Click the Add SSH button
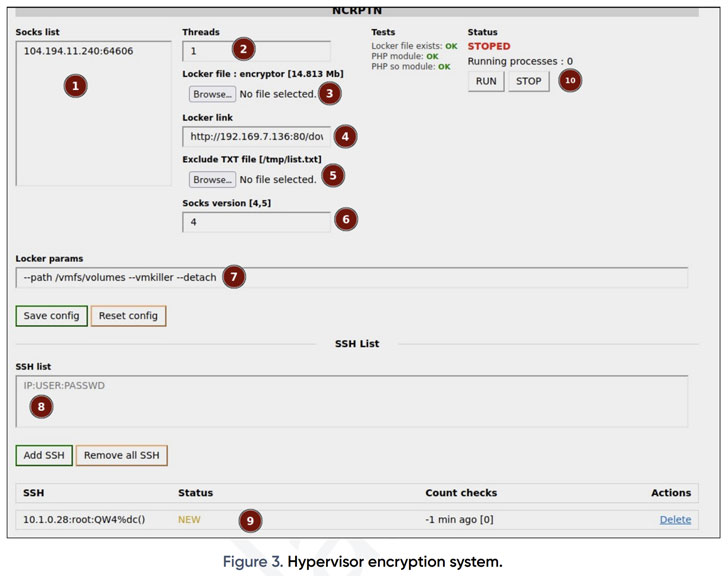 [44, 455]
